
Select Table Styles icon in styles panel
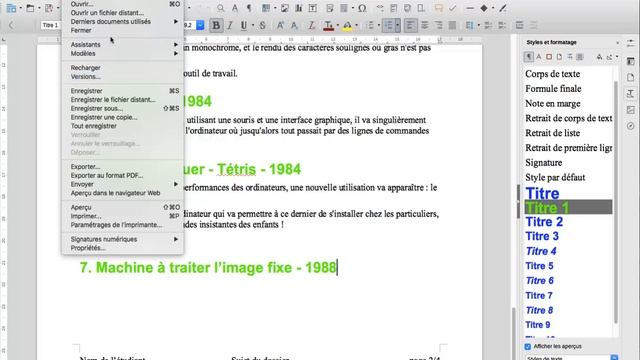pos(580,57)
